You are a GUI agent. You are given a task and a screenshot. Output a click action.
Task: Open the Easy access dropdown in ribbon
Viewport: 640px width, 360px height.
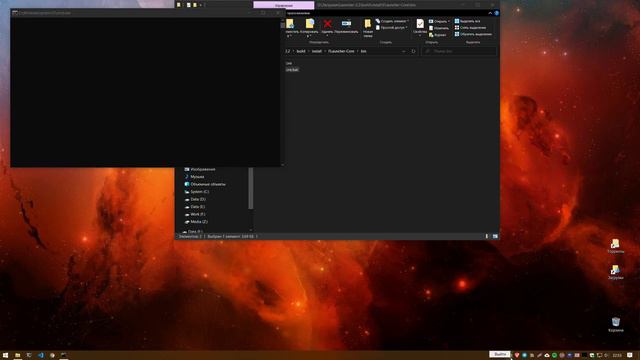pyautogui.click(x=391, y=27)
